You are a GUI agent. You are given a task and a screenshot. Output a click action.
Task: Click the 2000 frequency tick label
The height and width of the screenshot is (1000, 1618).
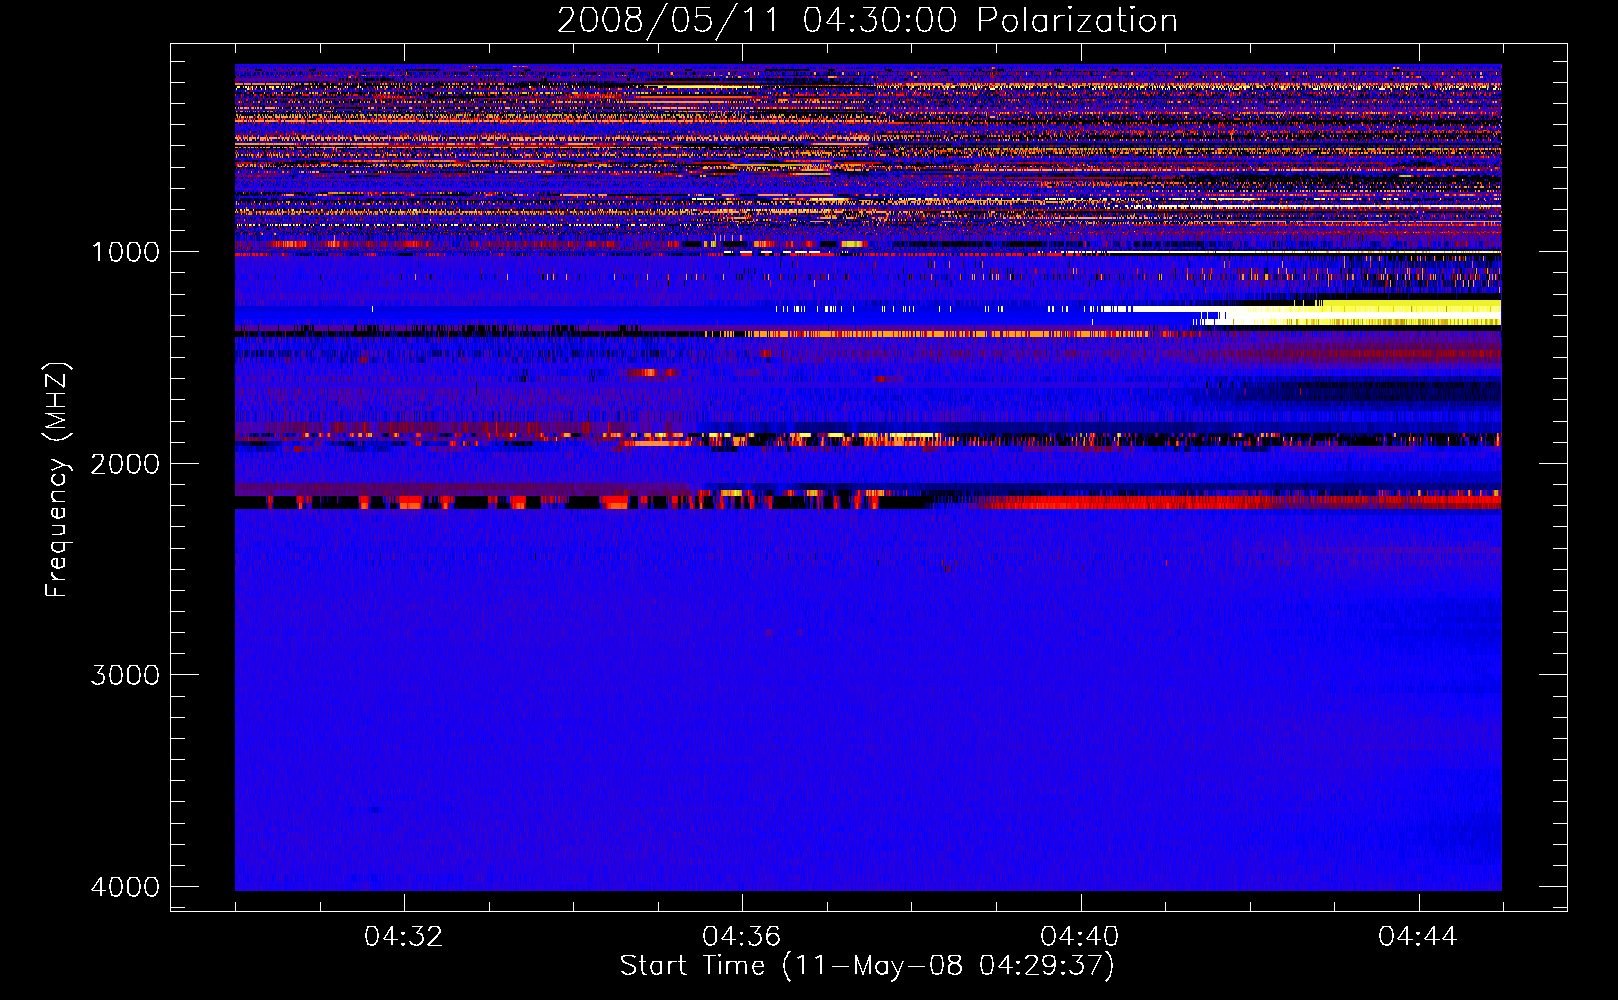point(125,463)
